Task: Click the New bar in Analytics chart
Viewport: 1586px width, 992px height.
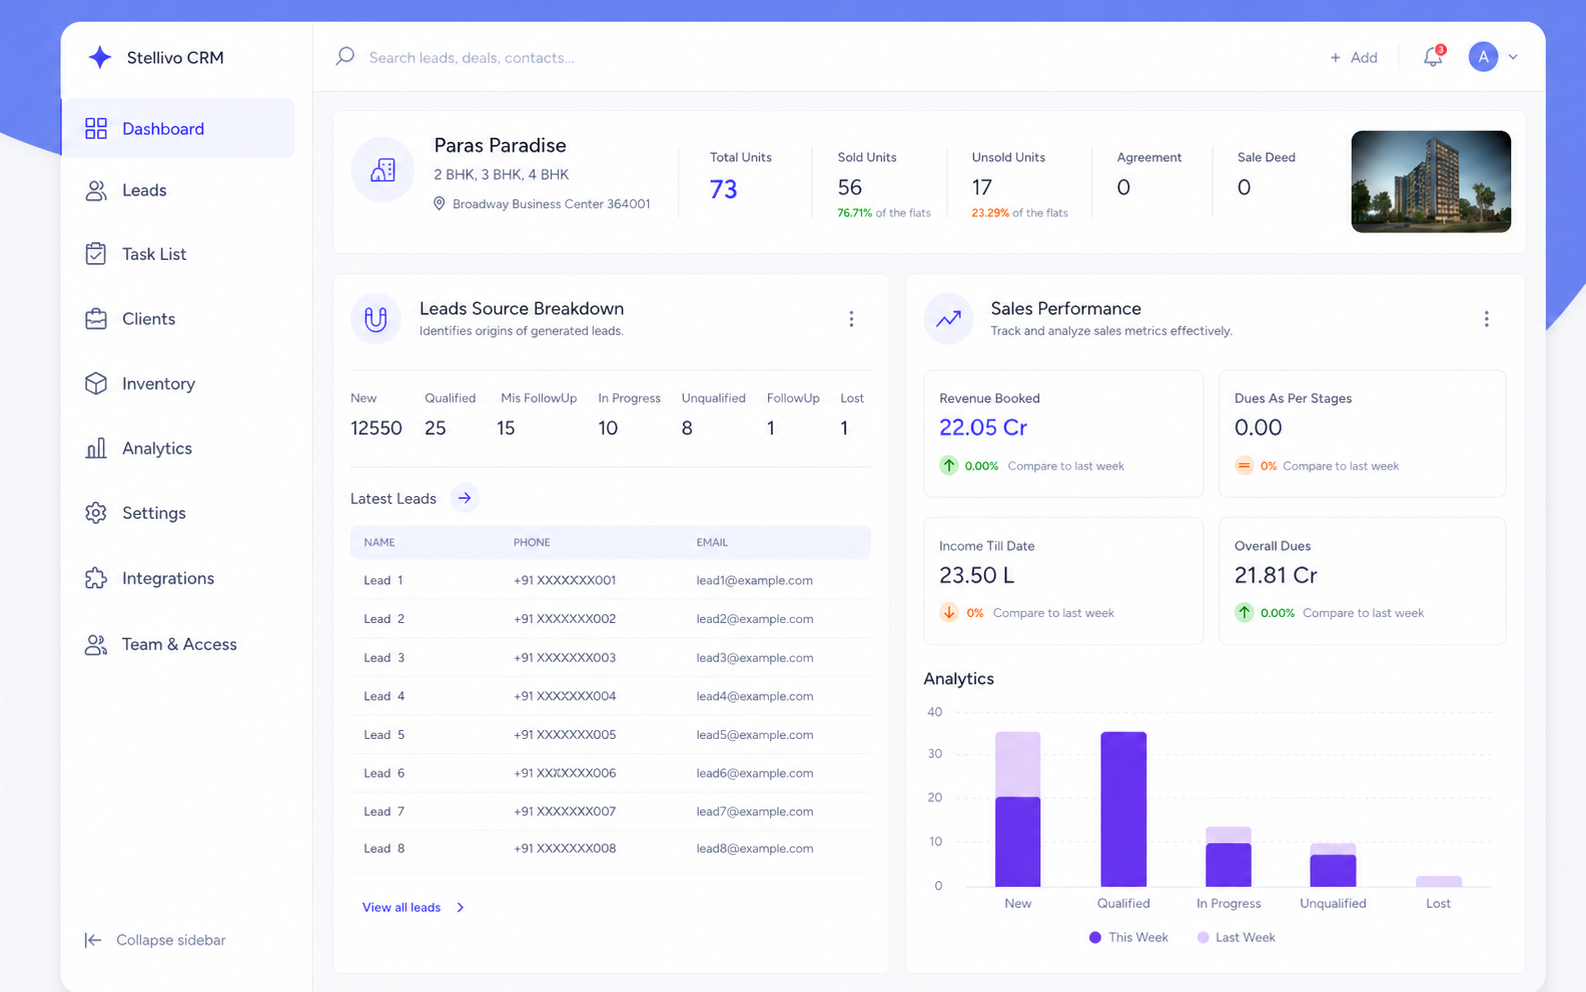Action: click(1018, 809)
